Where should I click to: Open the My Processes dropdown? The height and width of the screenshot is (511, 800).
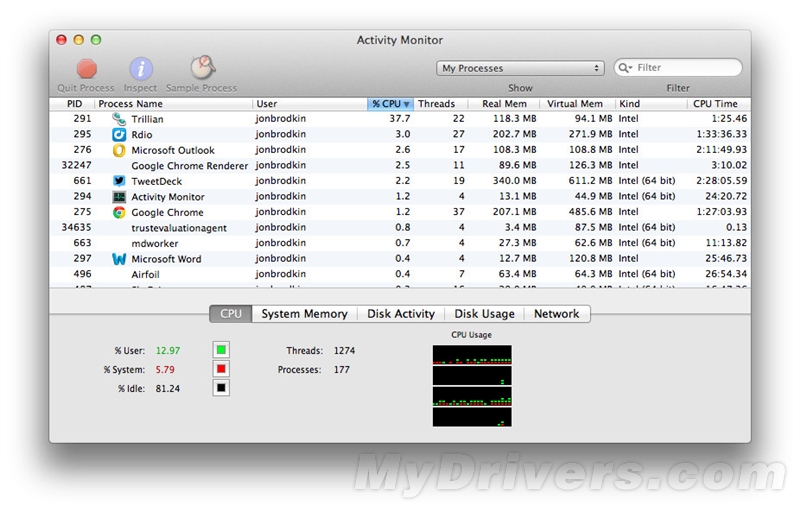(x=520, y=68)
